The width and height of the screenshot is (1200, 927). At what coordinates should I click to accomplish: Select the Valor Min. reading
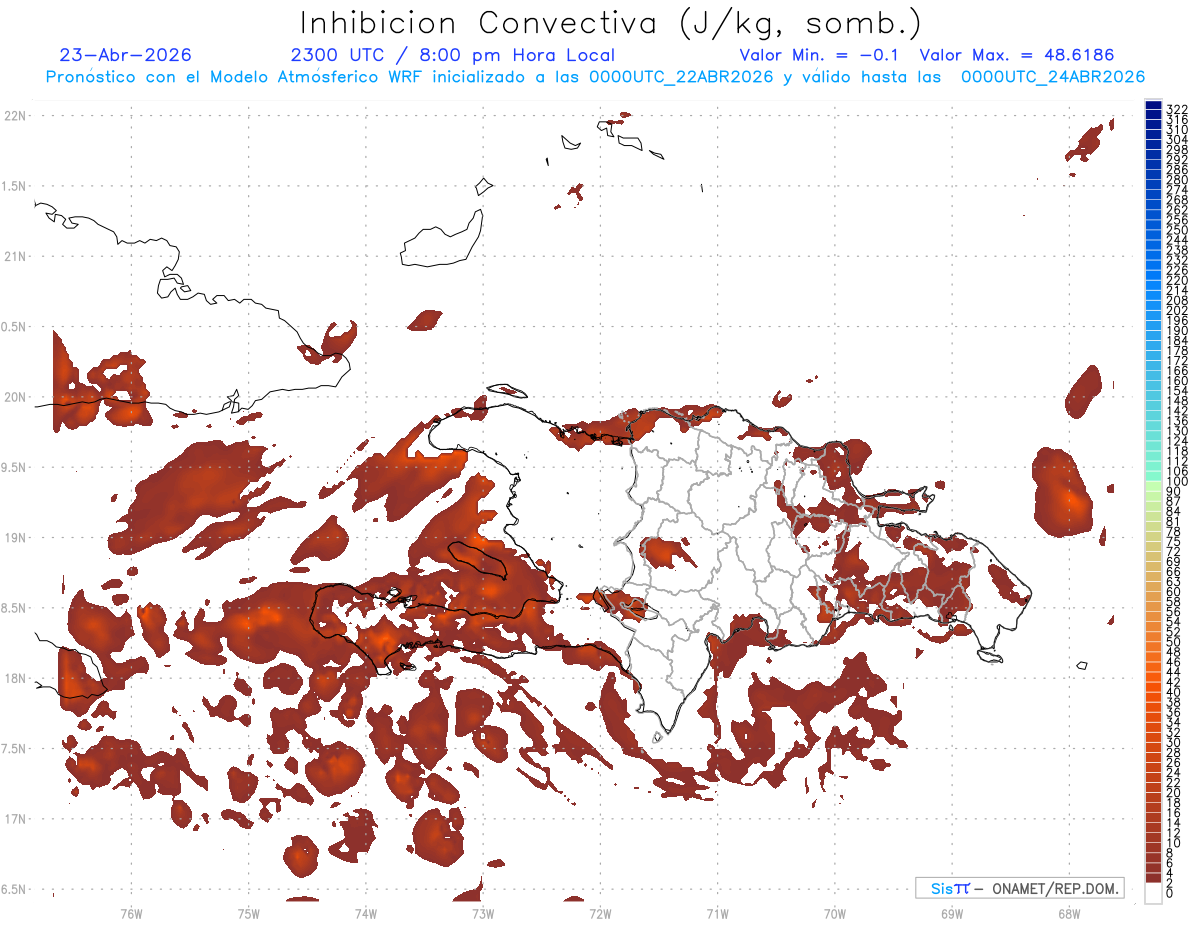(820, 55)
